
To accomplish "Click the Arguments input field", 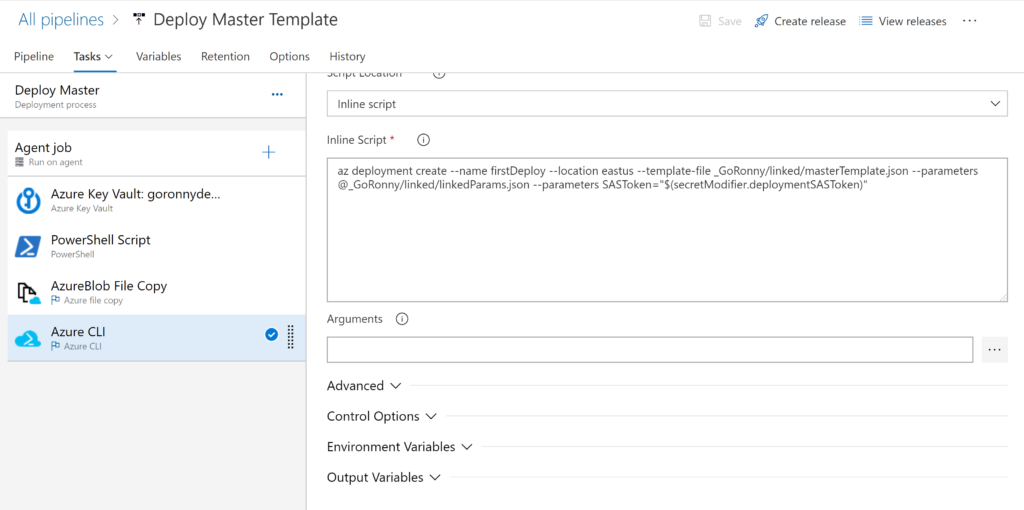I will click(650, 350).
